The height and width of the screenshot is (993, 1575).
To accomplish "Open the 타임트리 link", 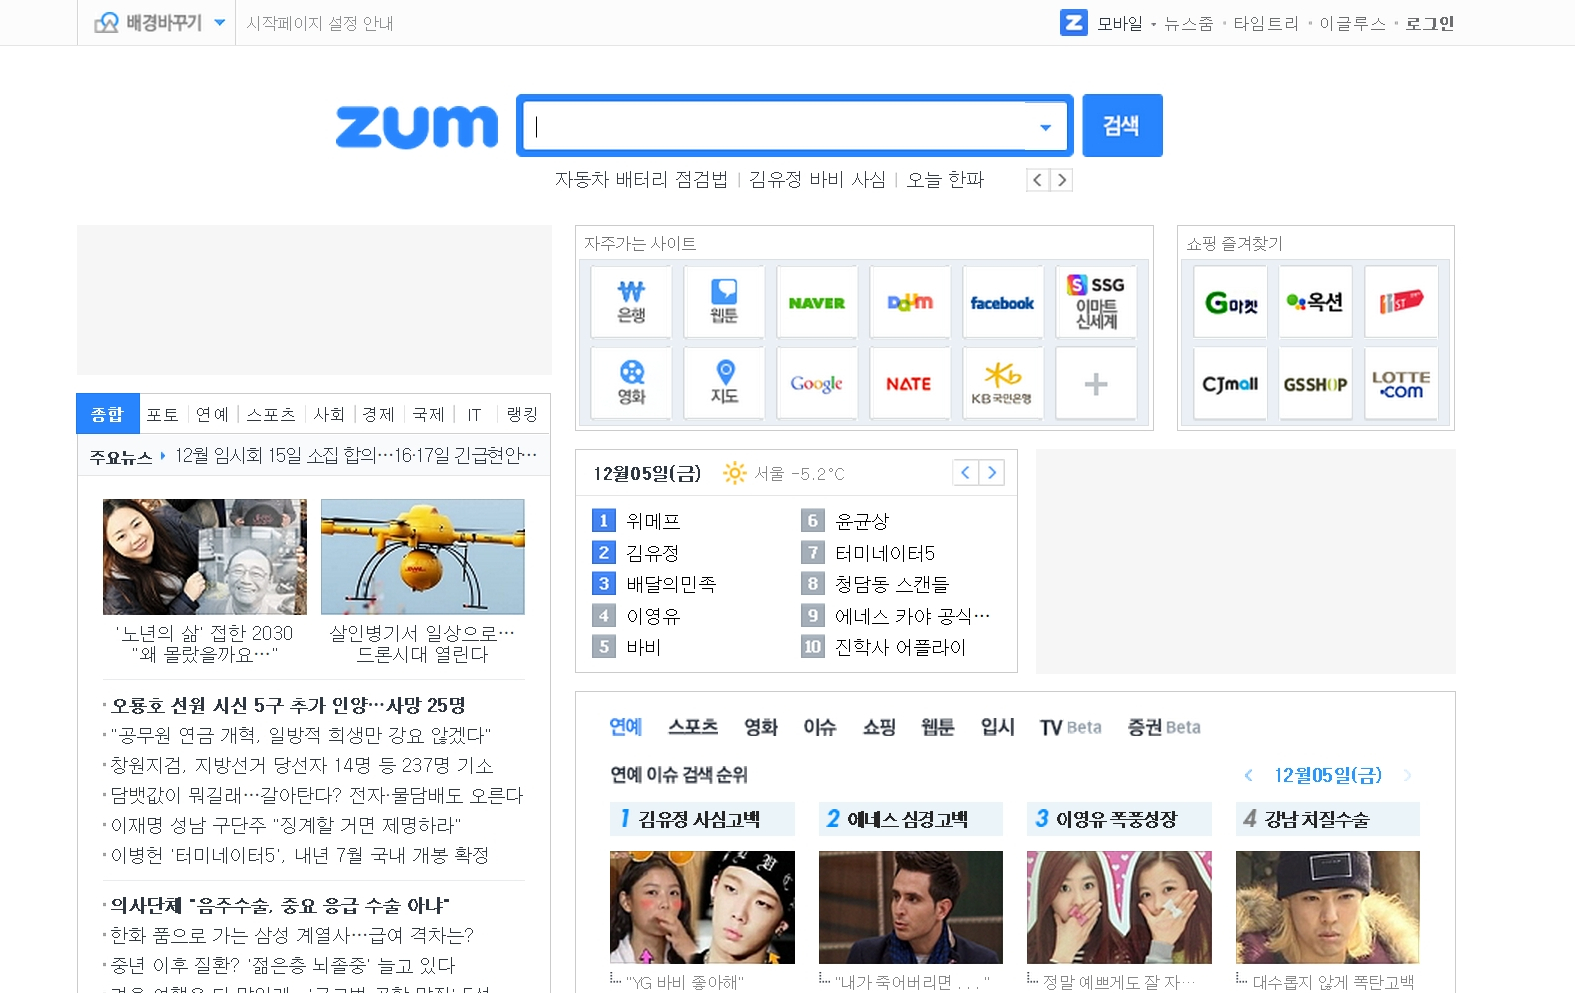I will (x=1266, y=23).
